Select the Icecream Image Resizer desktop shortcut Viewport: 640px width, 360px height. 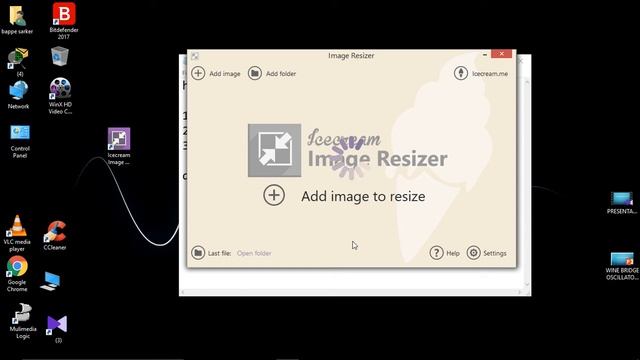pyautogui.click(x=119, y=146)
